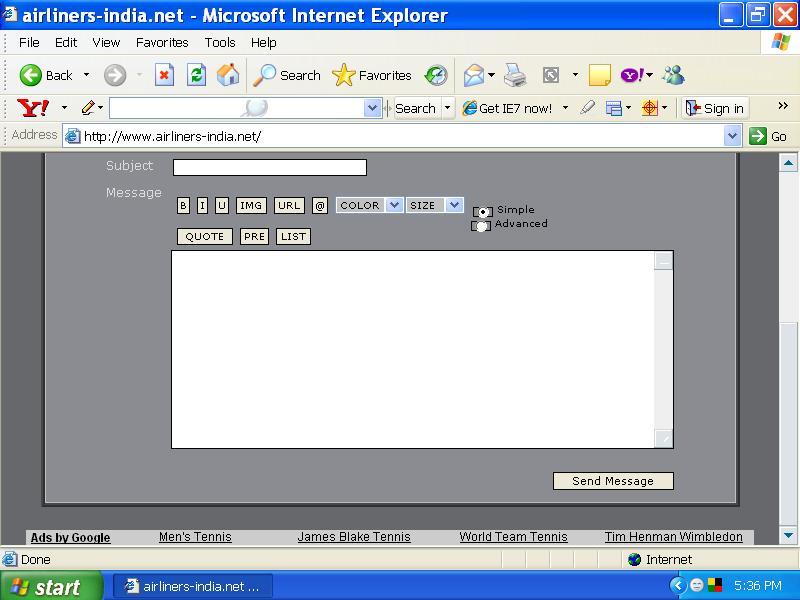Open the Help menu
Image resolution: width=800 pixels, height=600 pixels.
click(x=263, y=42)
